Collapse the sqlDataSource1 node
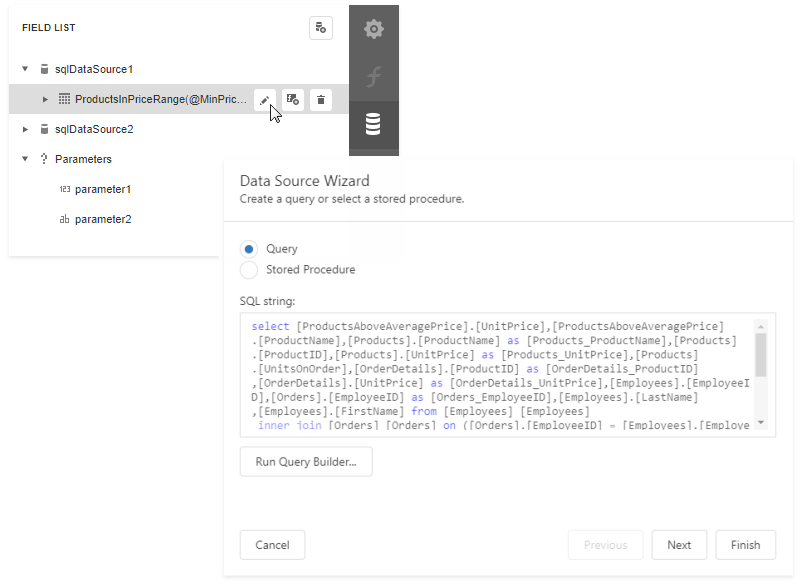This screenshot has height=587, width=804. (x=25, y=69)
